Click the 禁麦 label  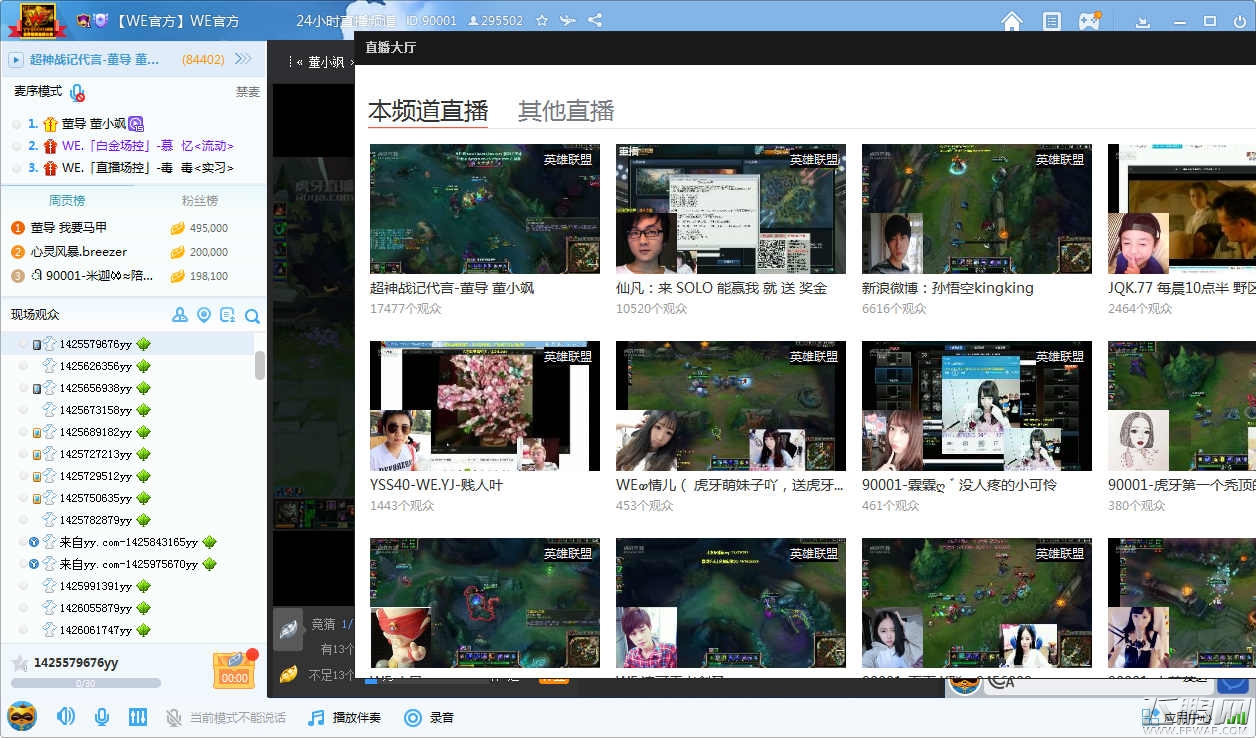tap(247, 91)
